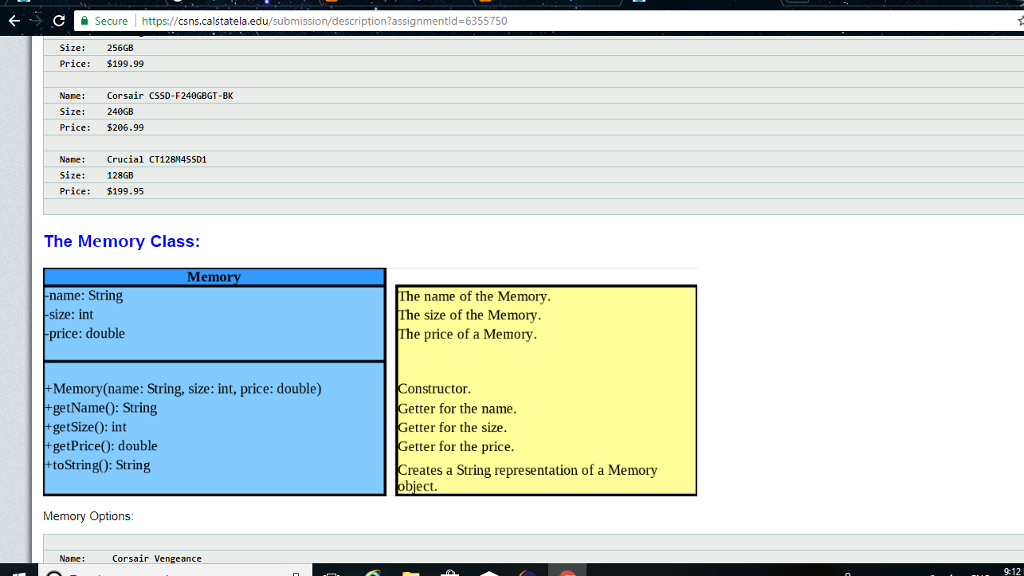The width and height of the screenshot is (1024, 576).
Task: Reload the page with the refresh icon
Action: (x=59, y=21)
